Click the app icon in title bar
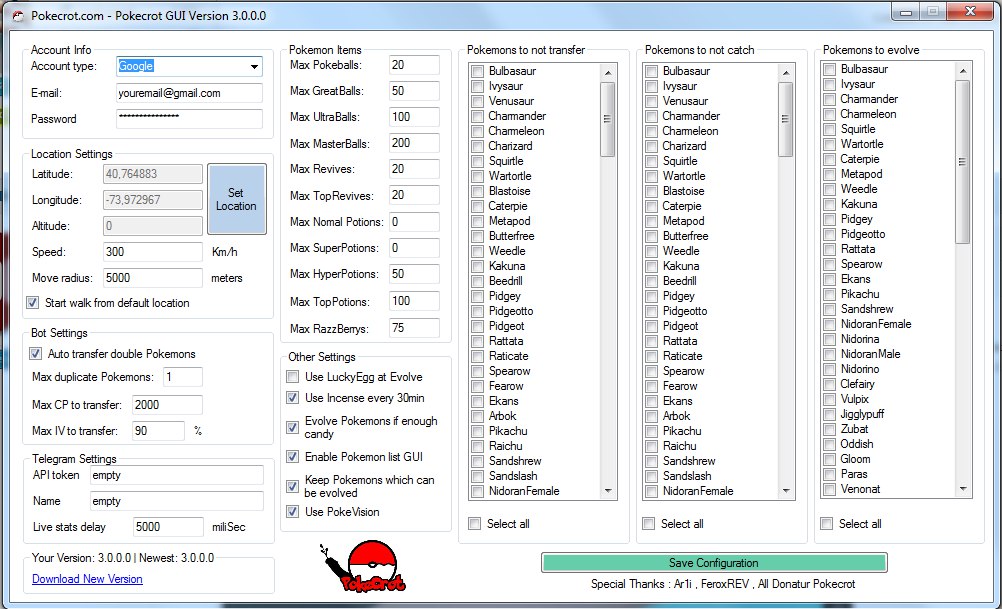The image size is (1002, 609). 16,15
